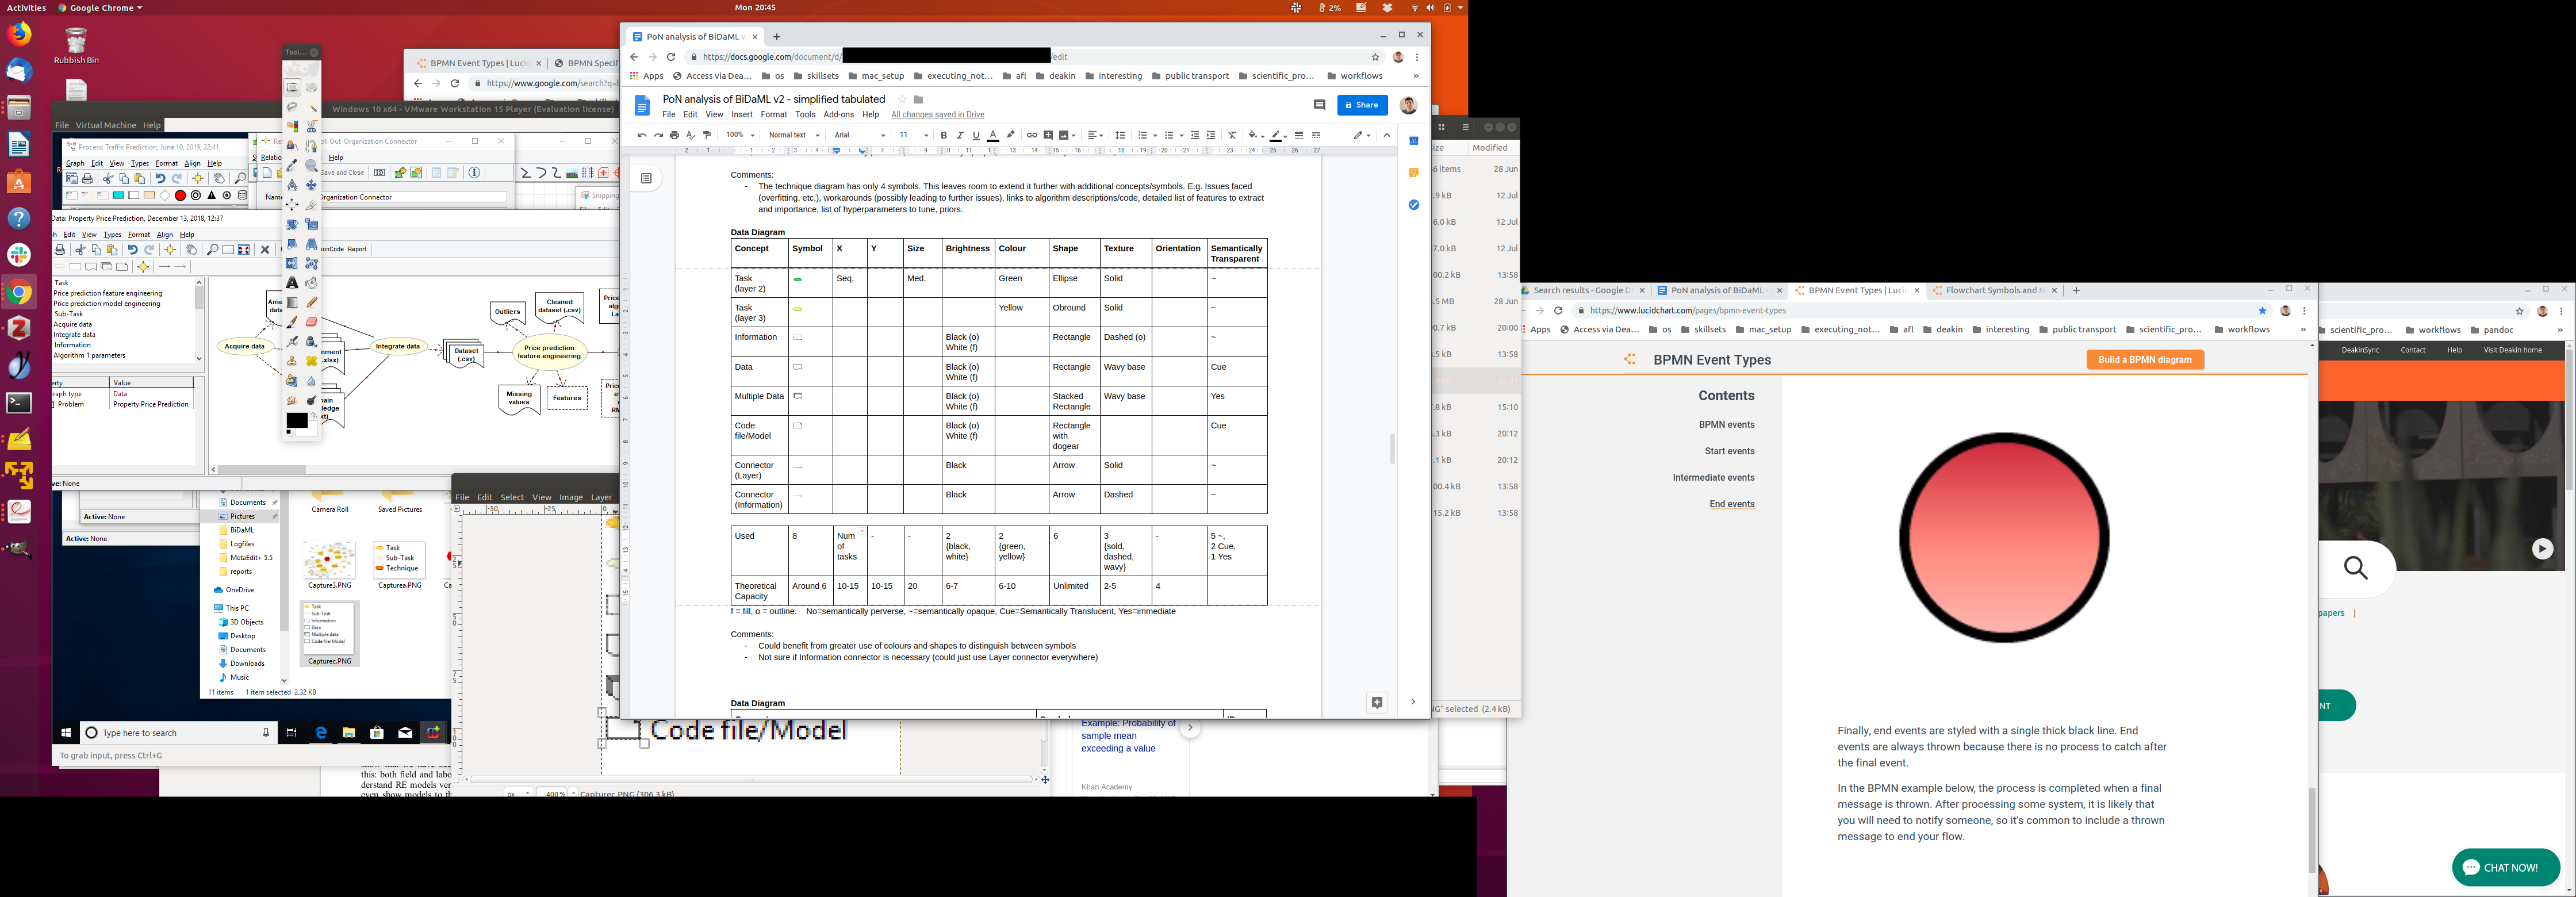Toggle italic formatting in Docs toolbar
Viewport: 2576px width, 897px height.
(960, 135)
